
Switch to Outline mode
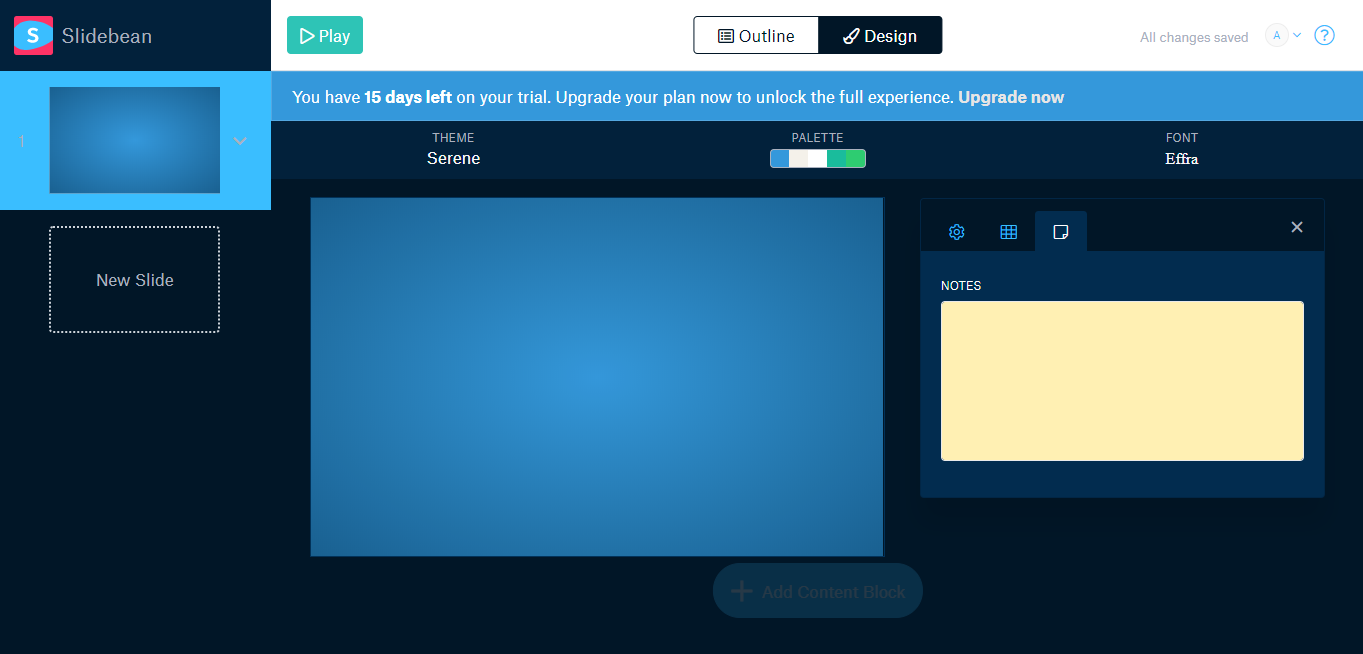756,36
